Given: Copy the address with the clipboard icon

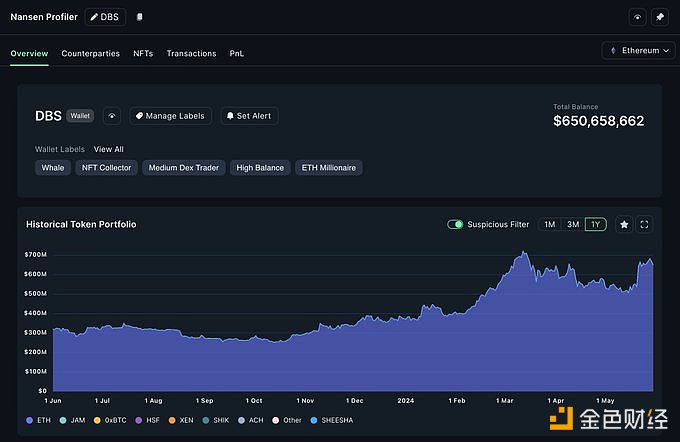Looking at the screenshot, I should click(x=139, y=17).
